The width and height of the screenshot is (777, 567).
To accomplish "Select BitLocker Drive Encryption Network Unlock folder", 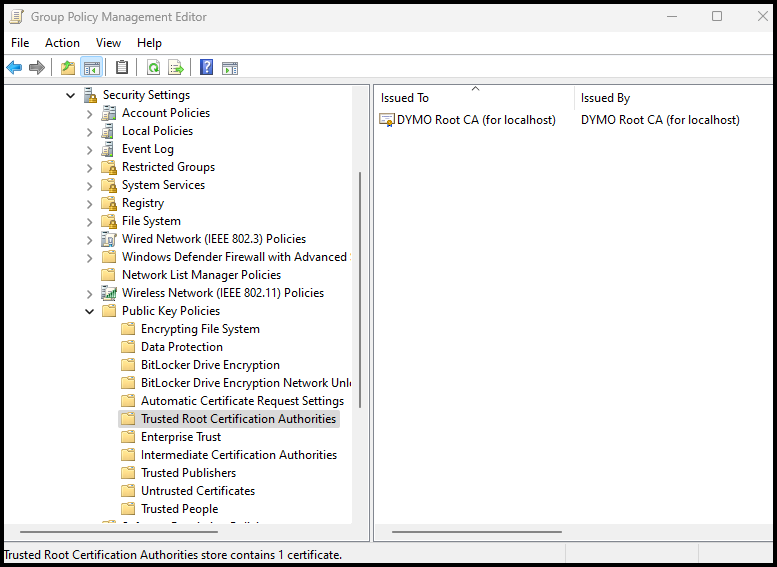I will coord(246,383).
